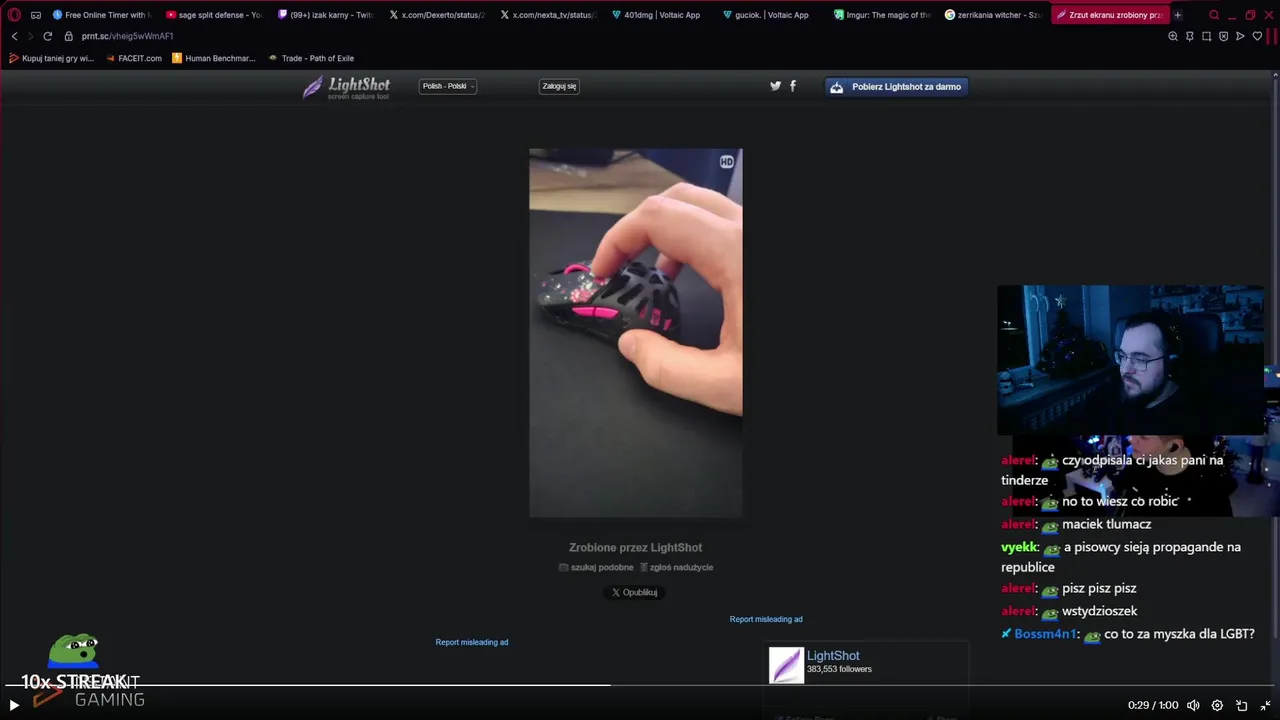Open Human Benchmark bookmark
Screen dimensions: 1280x720
point(214,58)
